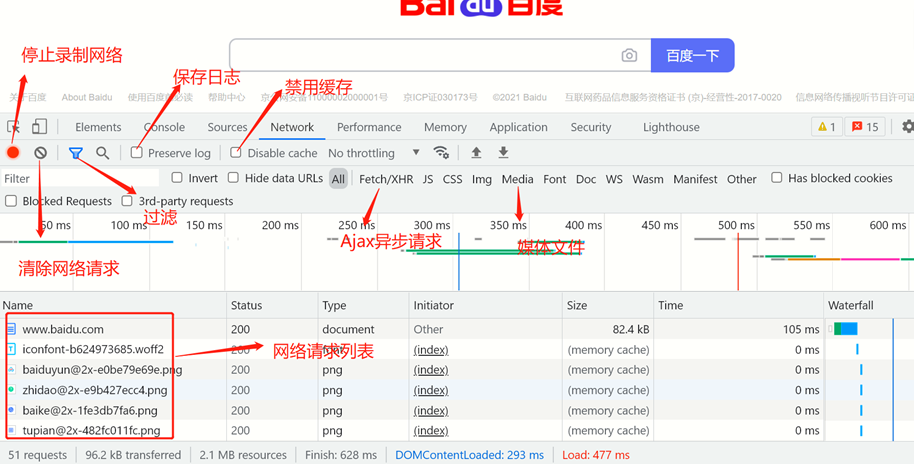This screenshot has height=464, width=914.
Task: Open network search magnifier icon
Action: (103, 153)
